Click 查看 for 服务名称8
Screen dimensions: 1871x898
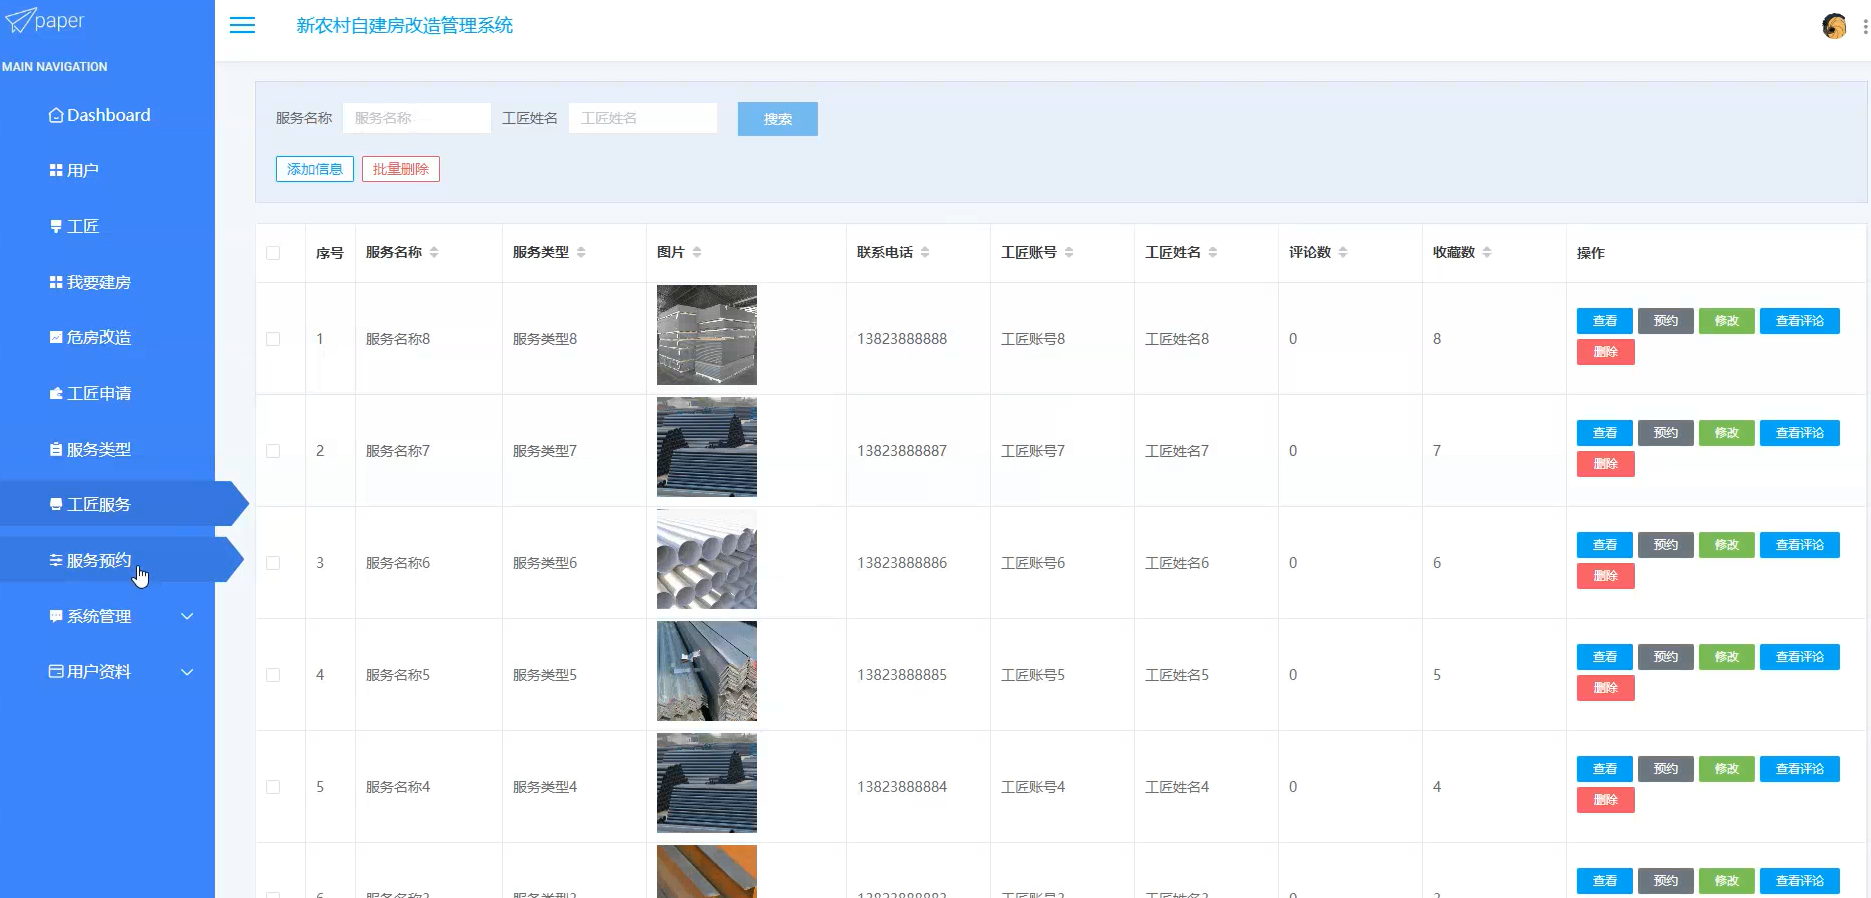(x=1605, y=321)
